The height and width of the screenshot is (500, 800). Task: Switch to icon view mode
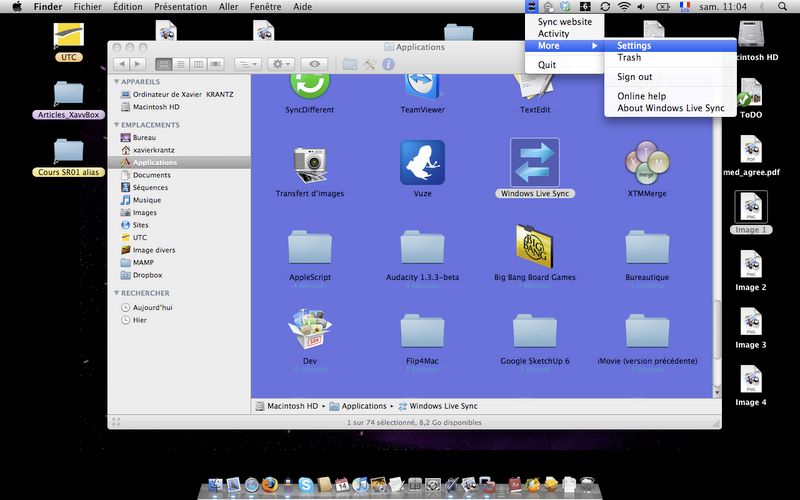coord(163,64)
